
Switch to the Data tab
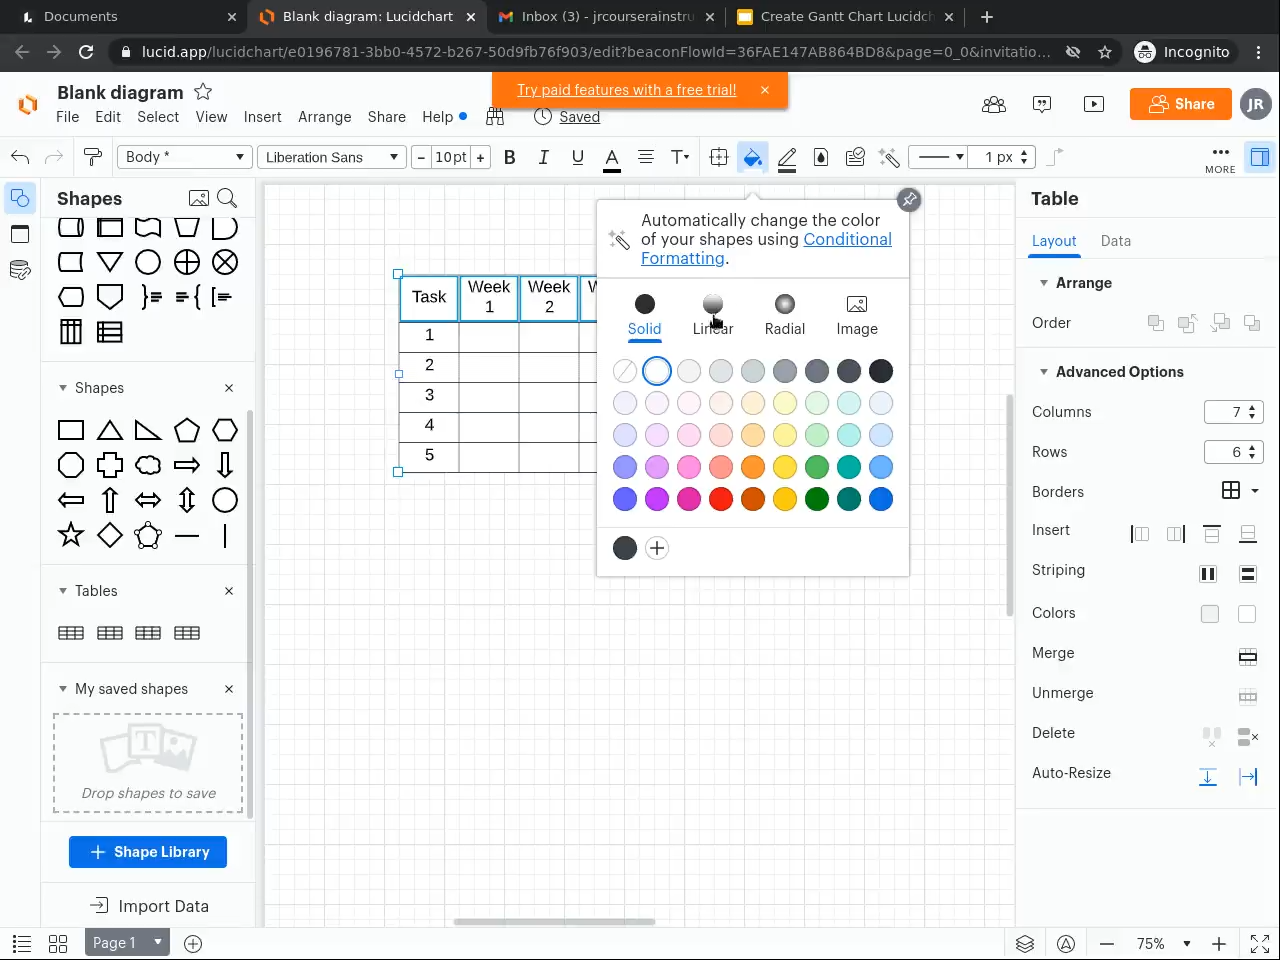pyautogui.click(x=1115, y=241)
